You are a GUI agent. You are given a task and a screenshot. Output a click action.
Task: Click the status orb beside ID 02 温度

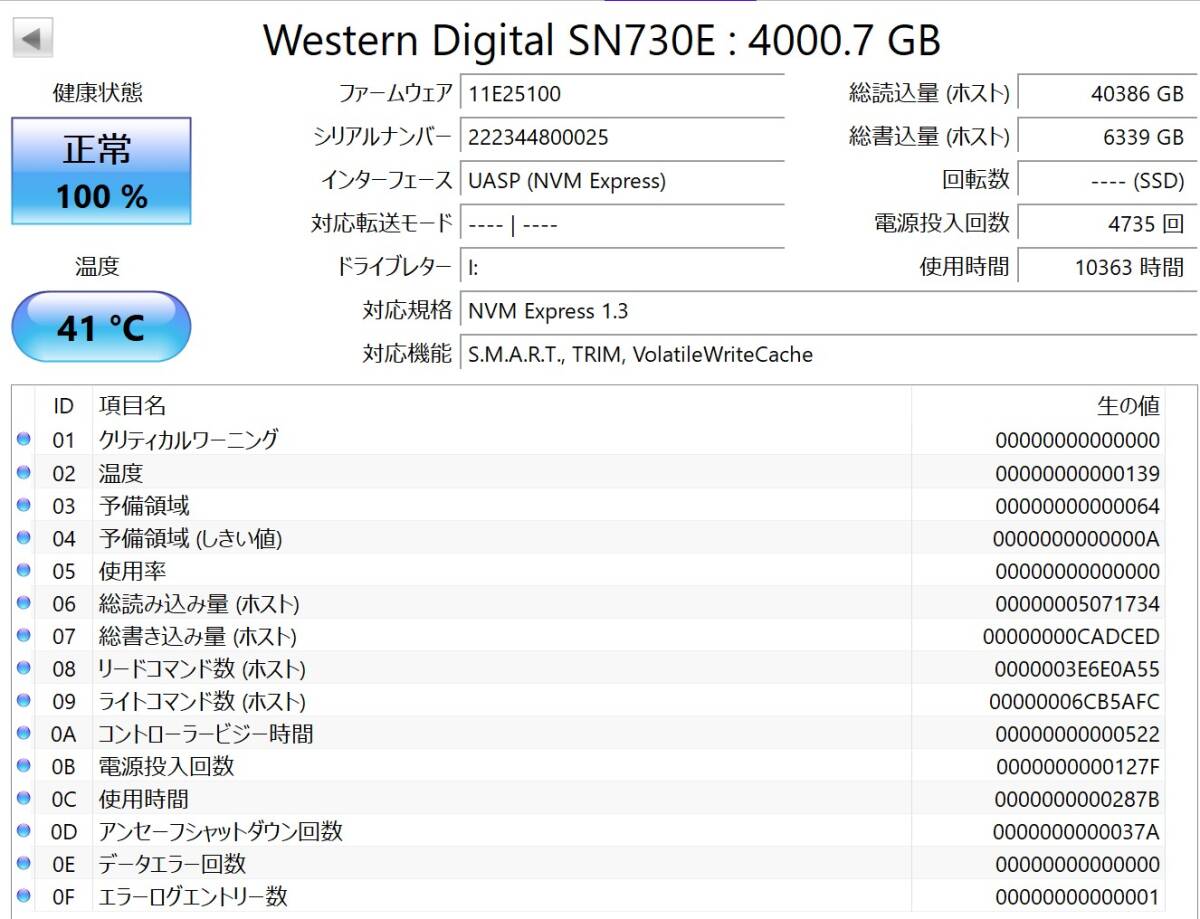[x=24, y=473]
